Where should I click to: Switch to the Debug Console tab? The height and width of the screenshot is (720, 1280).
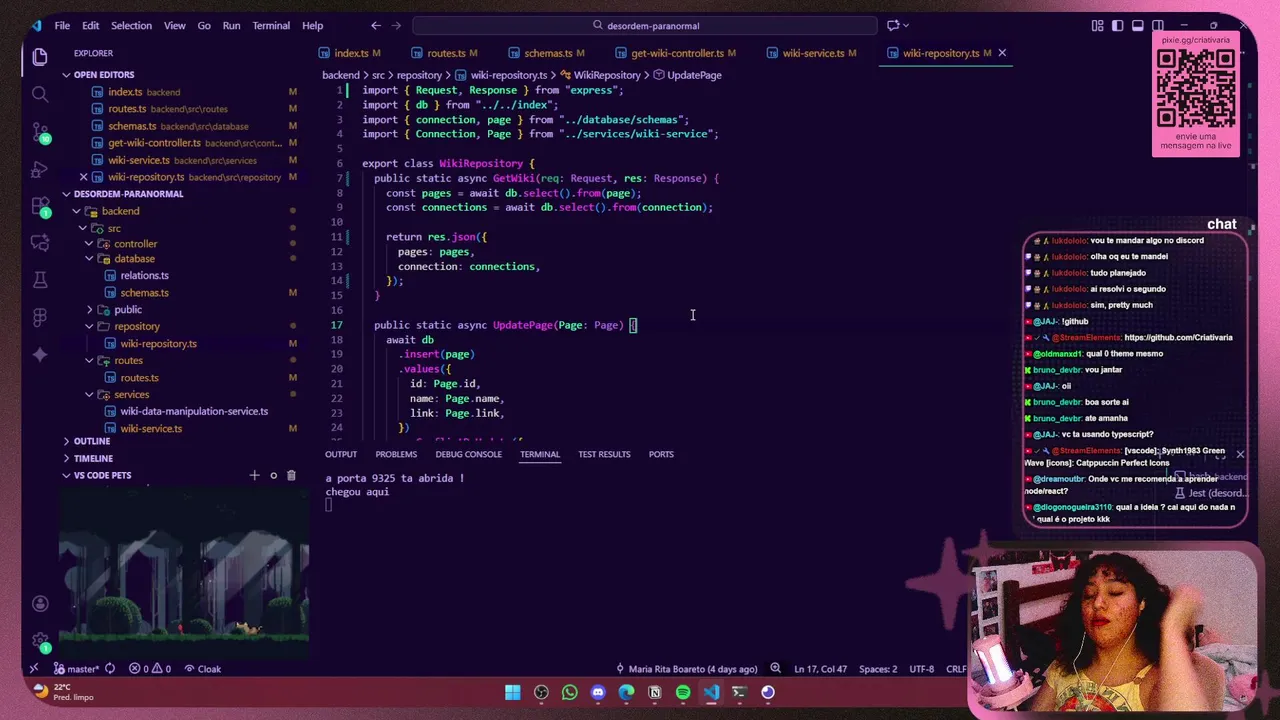pos(468,454)
